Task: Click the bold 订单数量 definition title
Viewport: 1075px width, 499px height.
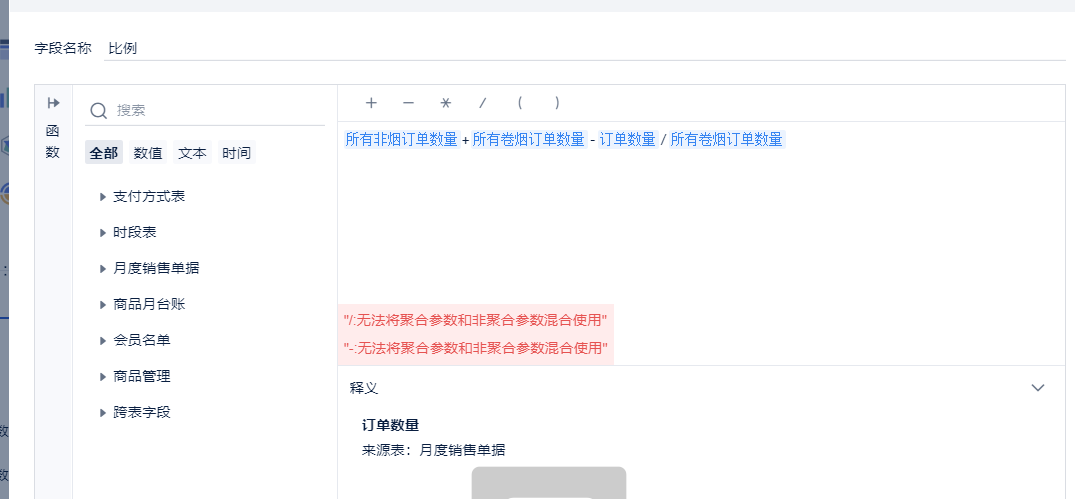Action: click(x=390, y=425)
